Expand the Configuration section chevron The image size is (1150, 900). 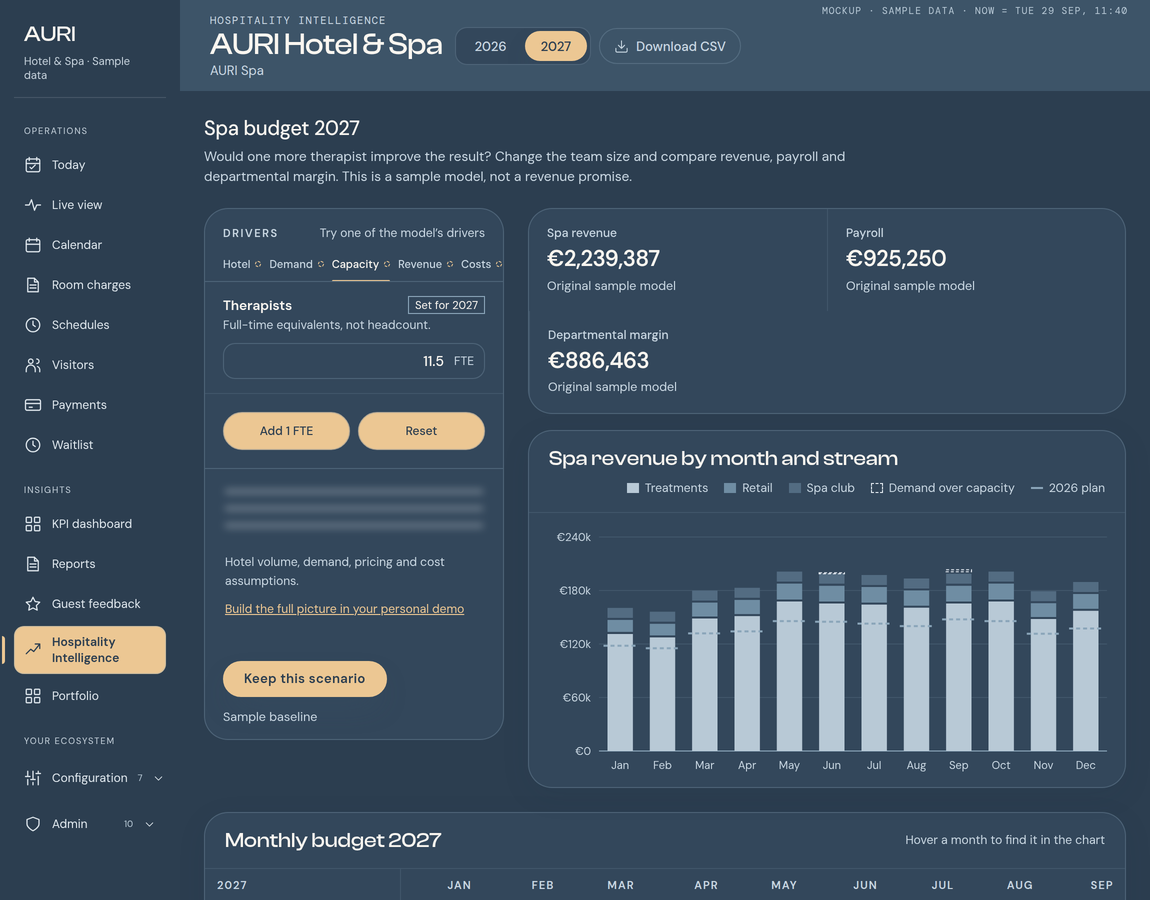click(158, 778)
